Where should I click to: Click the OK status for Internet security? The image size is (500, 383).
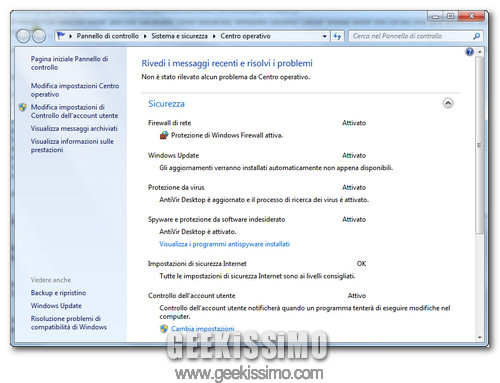pyautogui.click(x=361, y=264)
